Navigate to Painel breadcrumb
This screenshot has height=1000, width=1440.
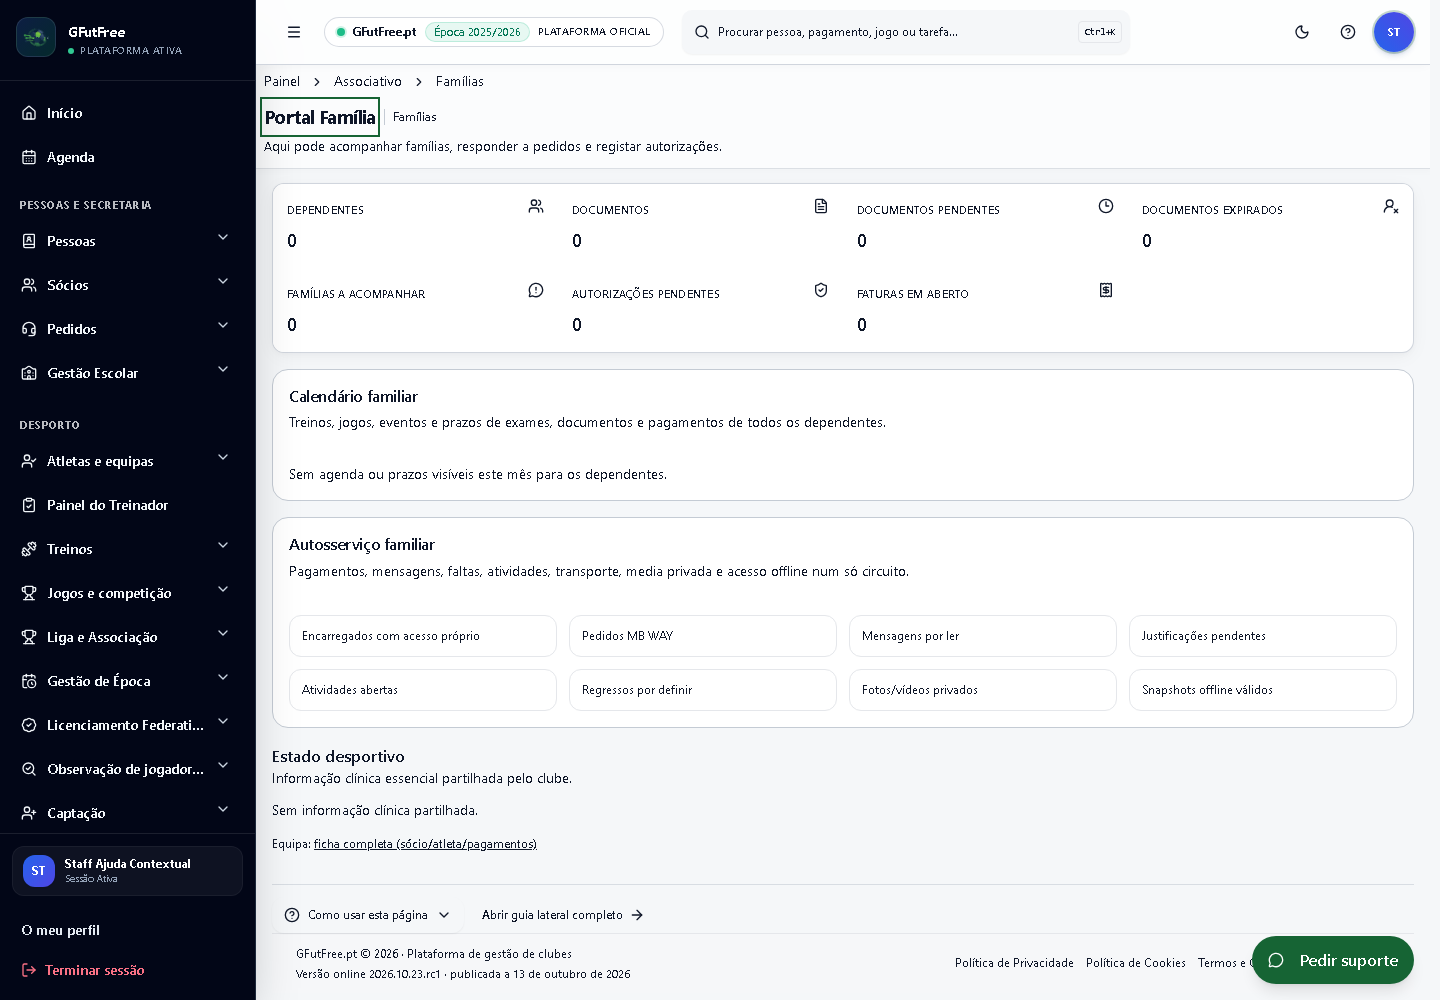pos(282,81)
